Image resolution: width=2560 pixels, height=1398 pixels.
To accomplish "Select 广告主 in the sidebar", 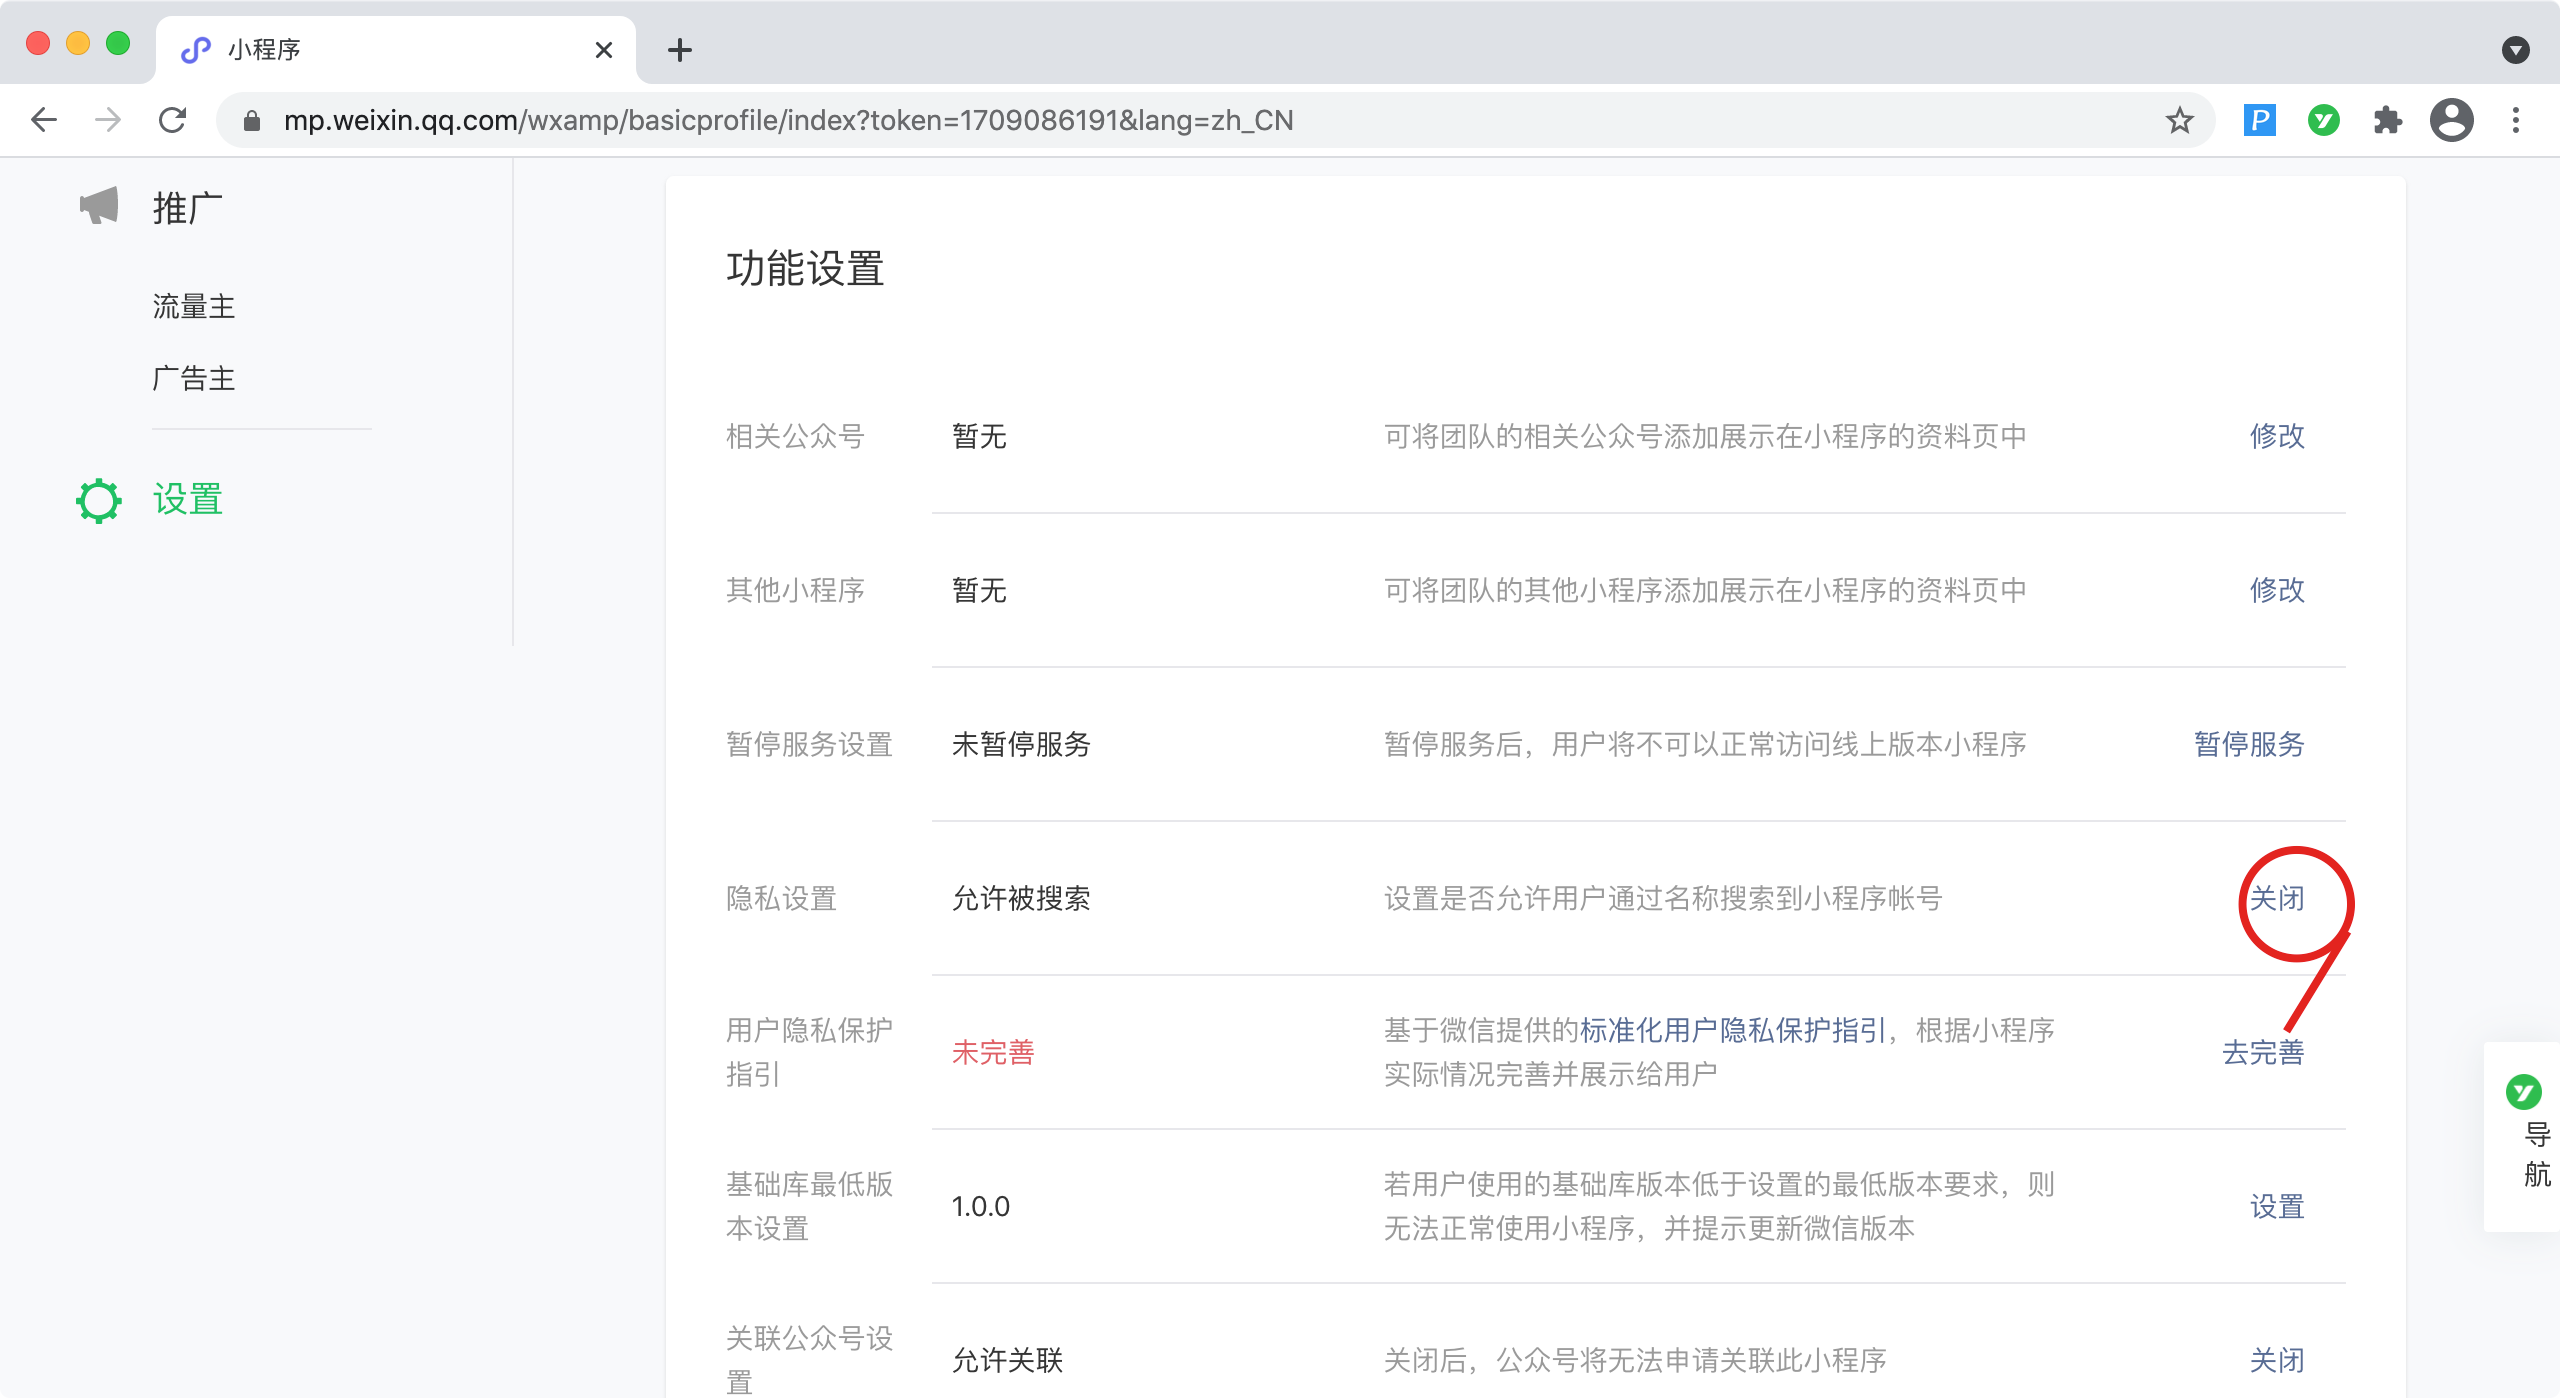I will pyautogui.click(x=194, y=378).
